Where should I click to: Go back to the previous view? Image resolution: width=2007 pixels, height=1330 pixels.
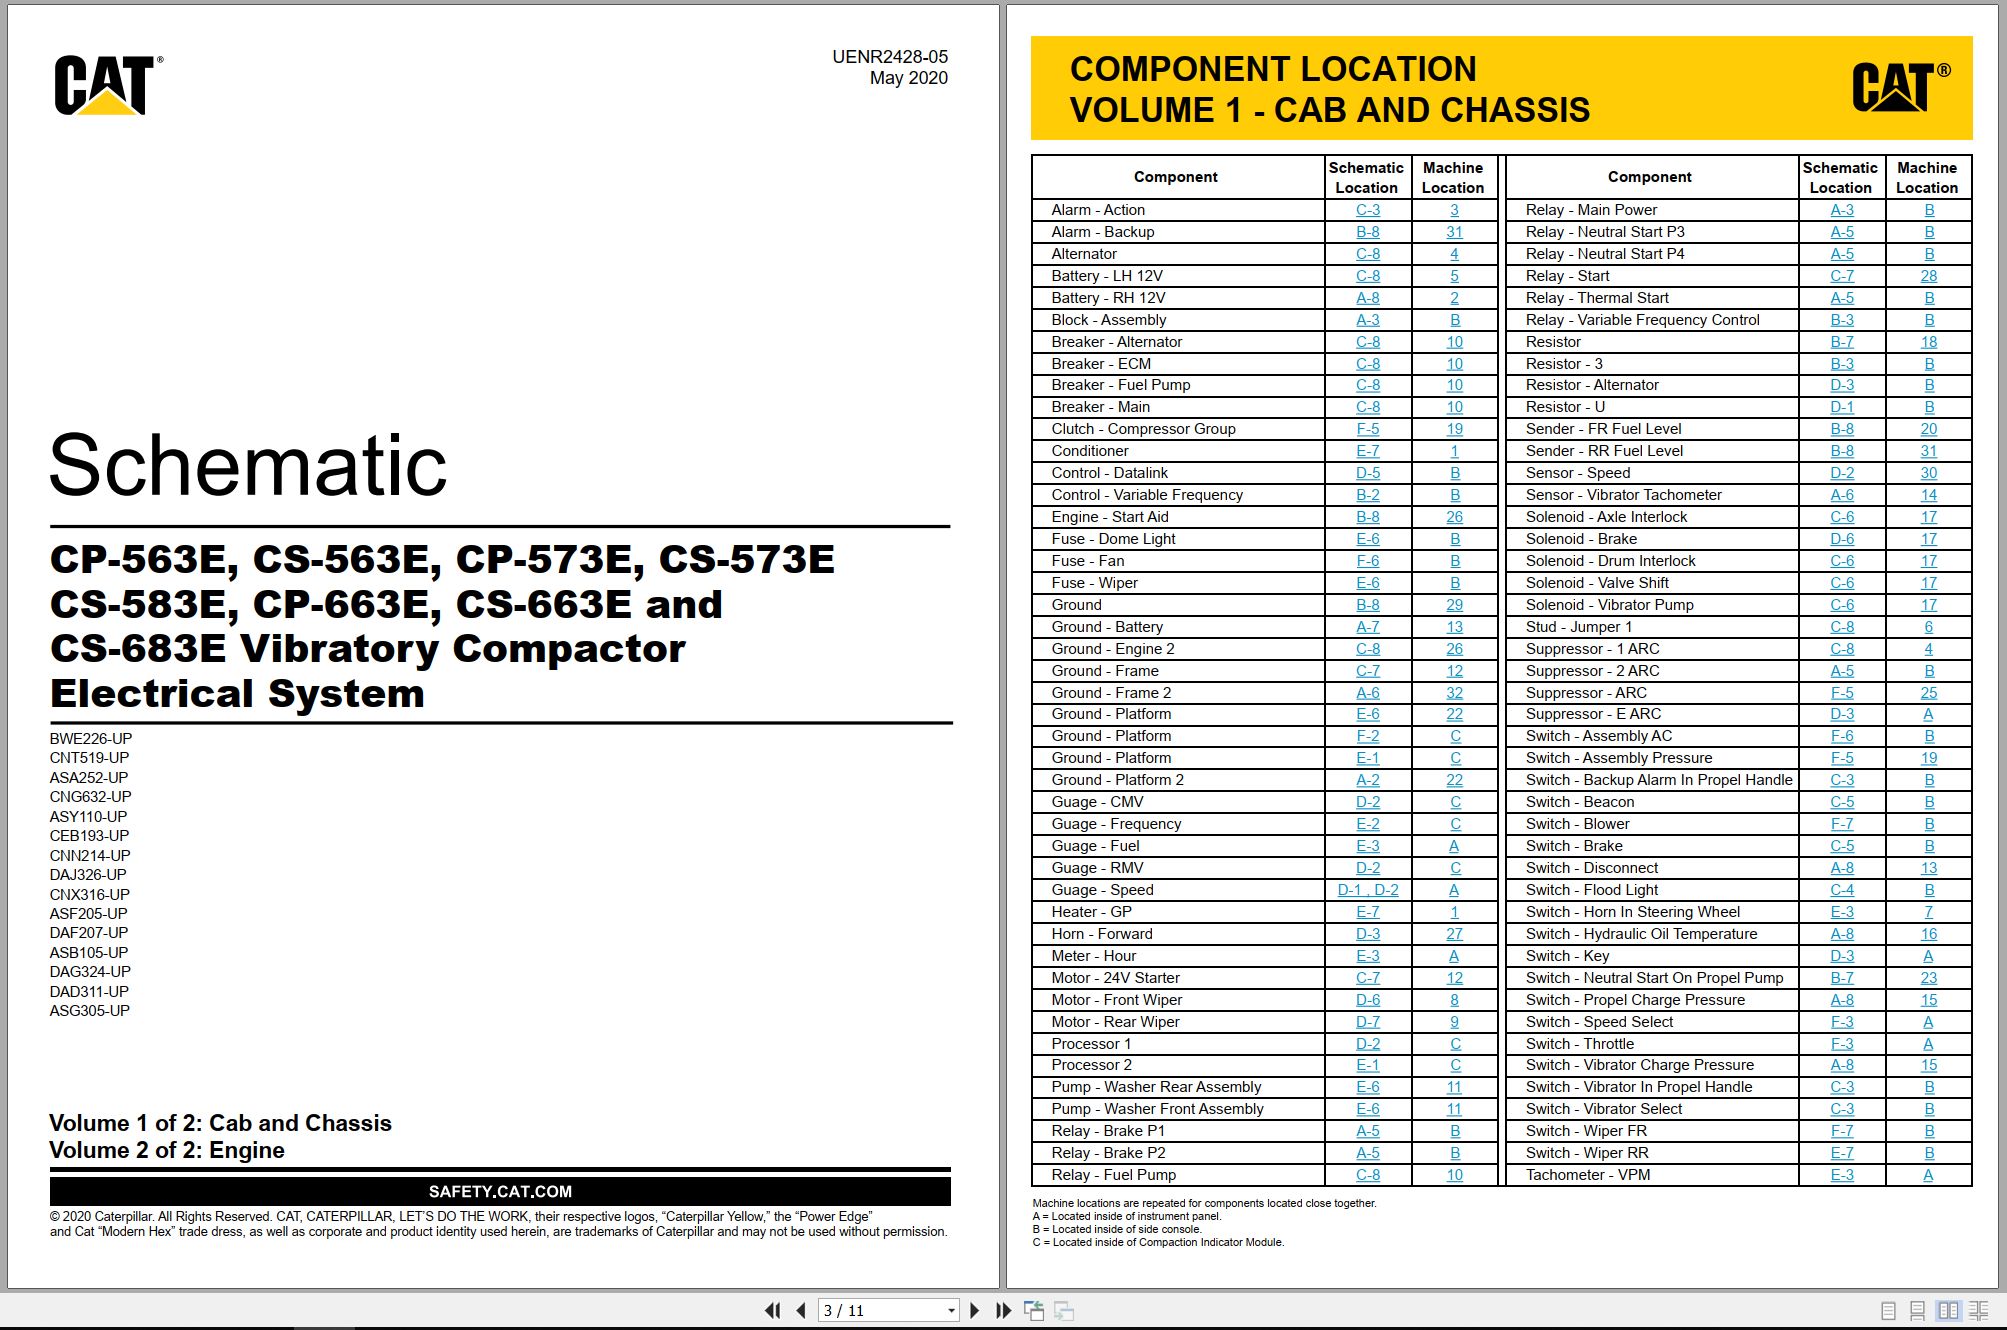1034,1310
